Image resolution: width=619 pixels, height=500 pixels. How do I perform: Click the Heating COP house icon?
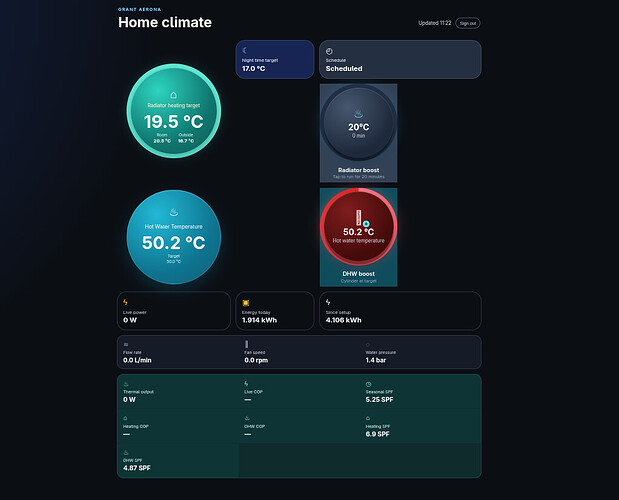126,418
